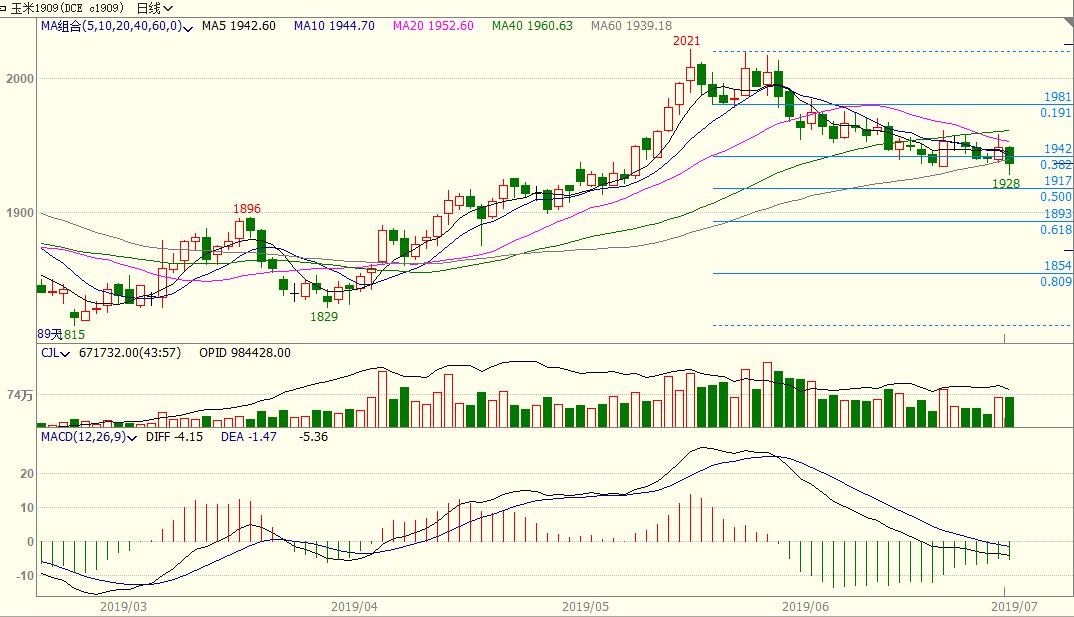Click the OPID 984428.00 open interest label
Viewport: 1074px width, 617px height.
[x=245, y=353]
